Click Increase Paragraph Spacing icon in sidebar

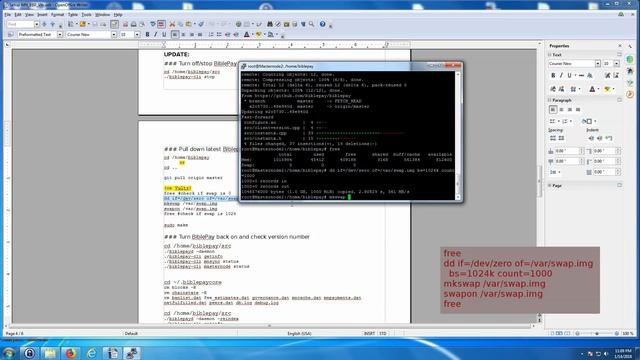pos(553,138)
